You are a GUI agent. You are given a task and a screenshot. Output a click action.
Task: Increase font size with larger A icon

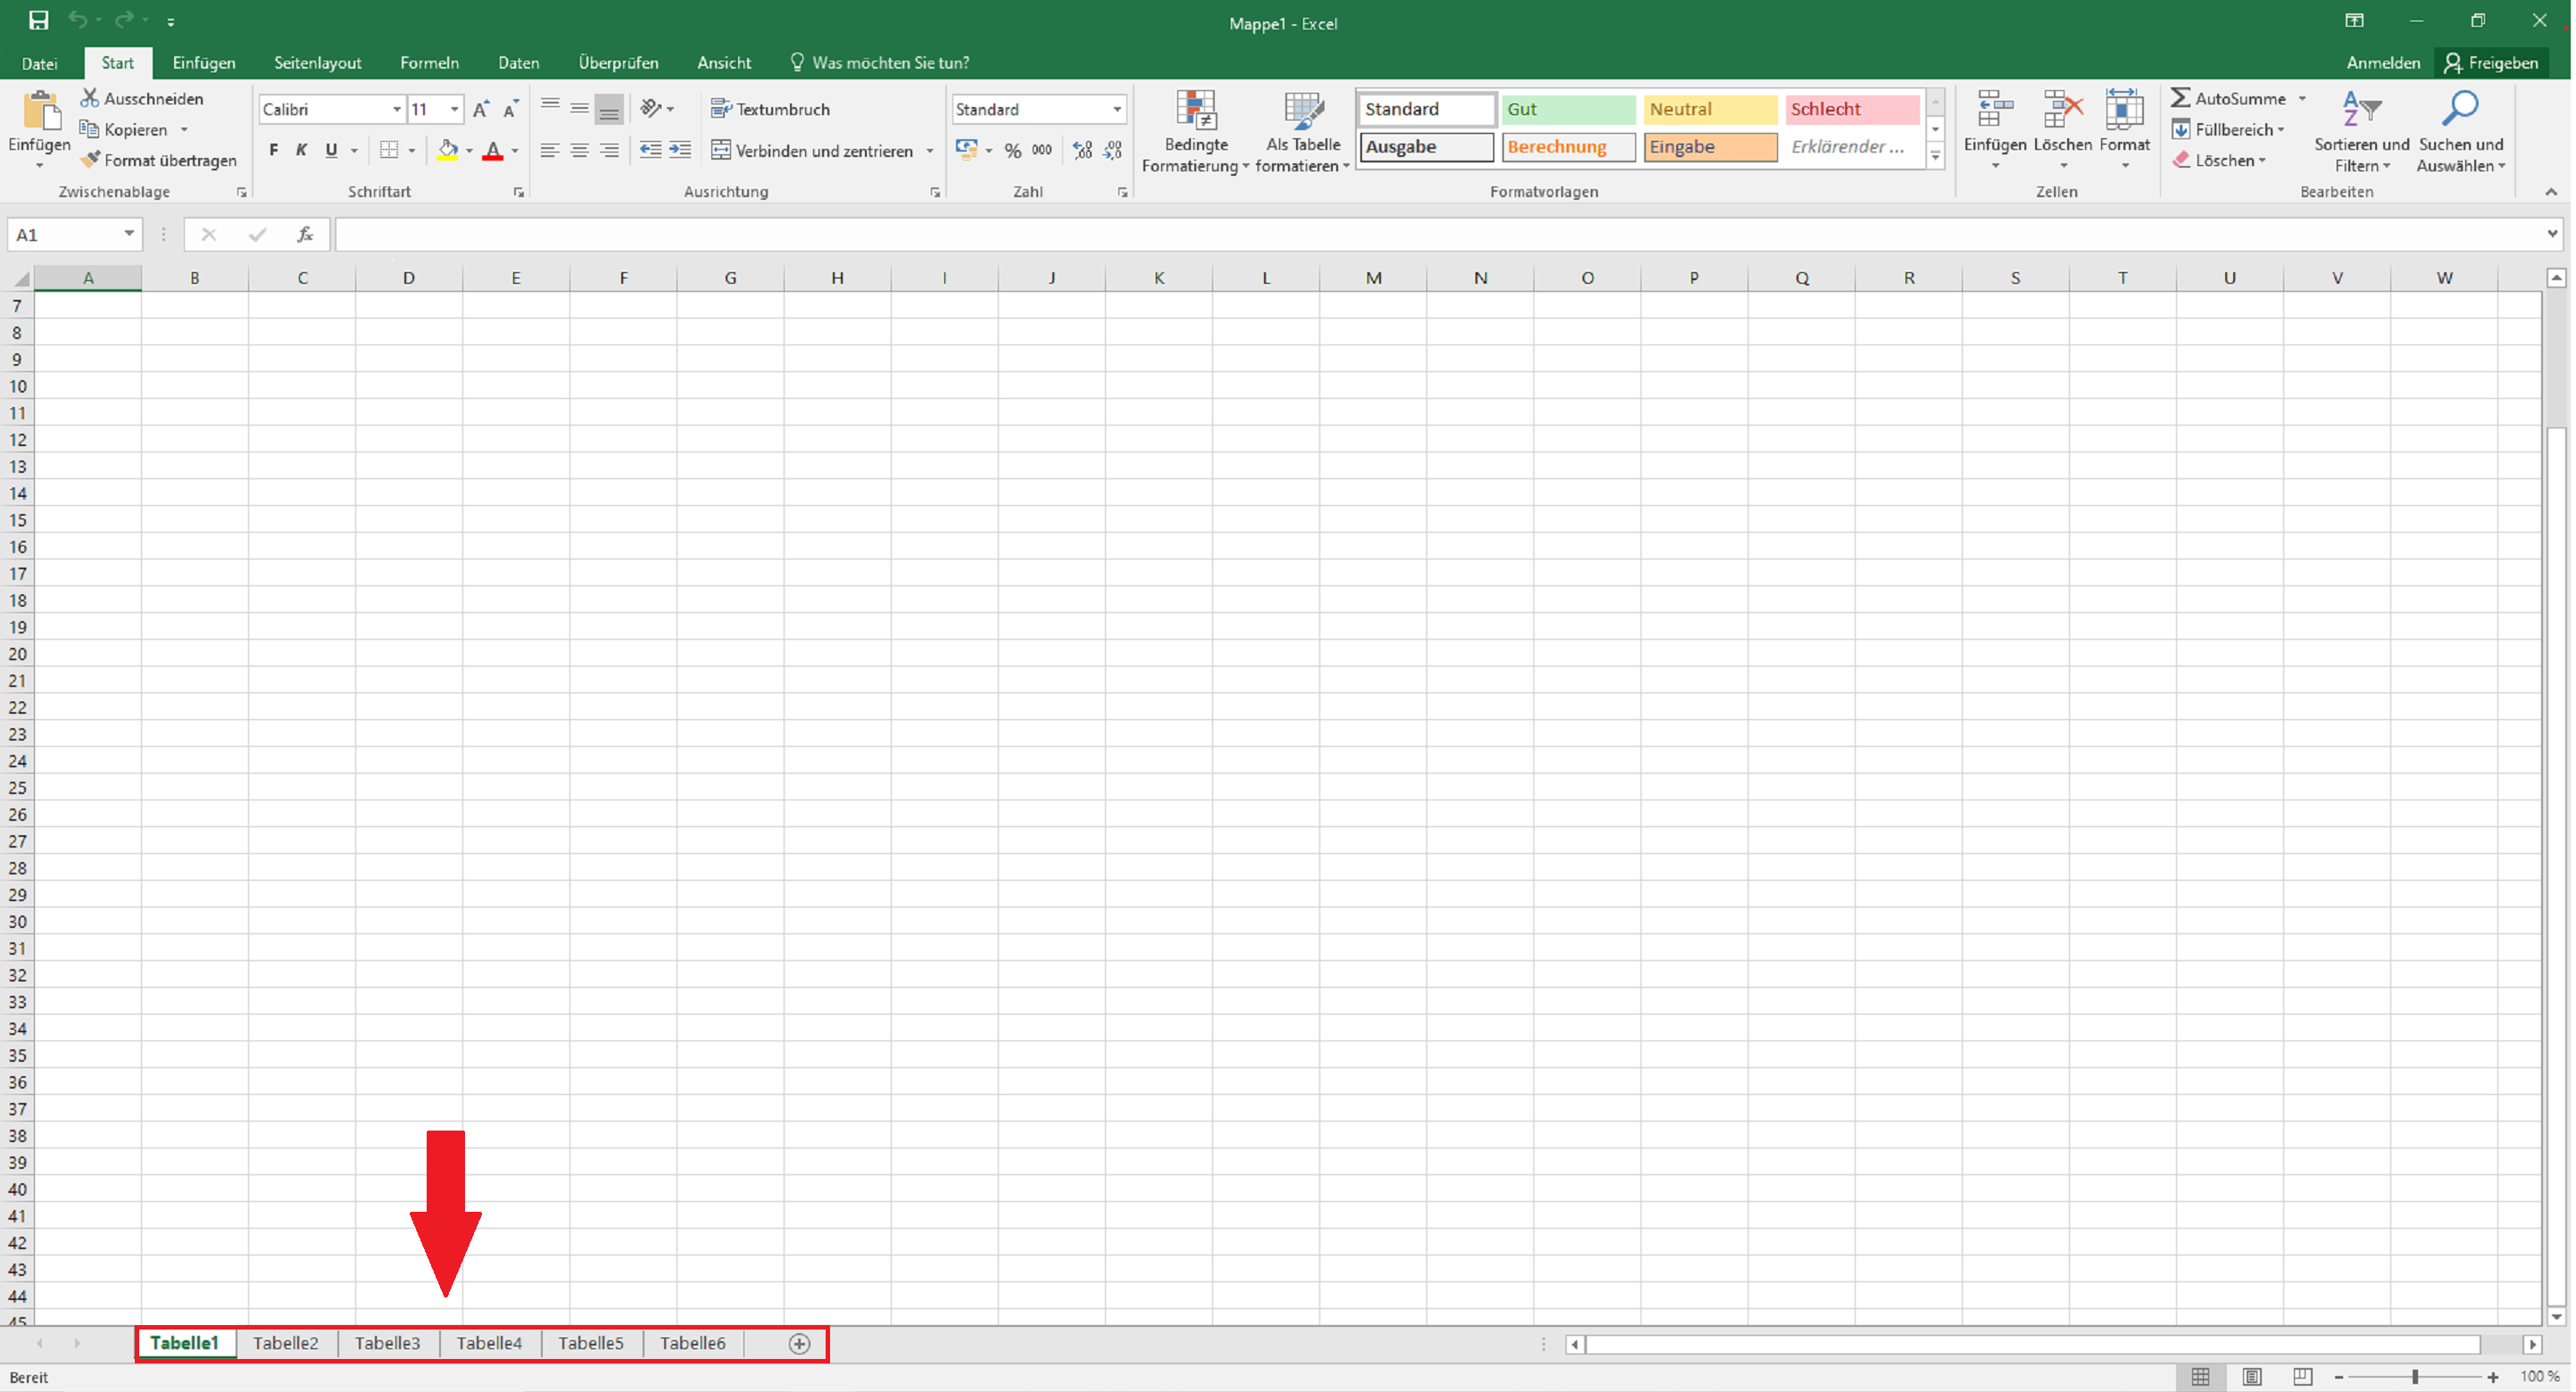tap(481, 109)
